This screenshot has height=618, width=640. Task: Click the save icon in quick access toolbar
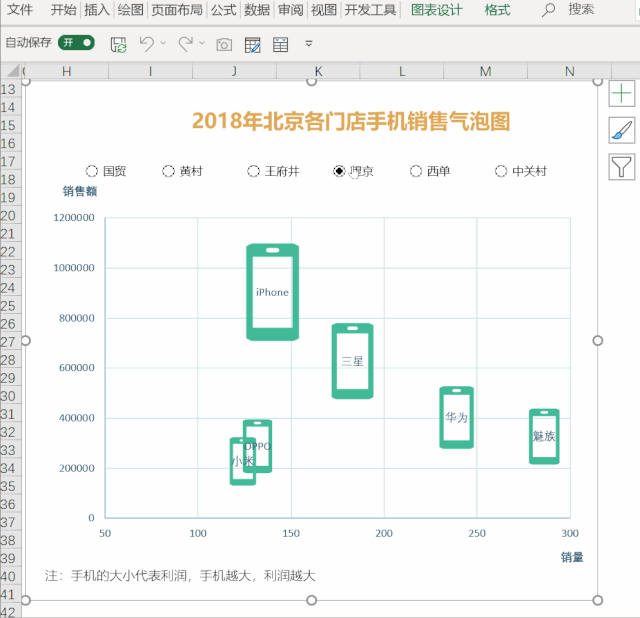pos(118,44)
